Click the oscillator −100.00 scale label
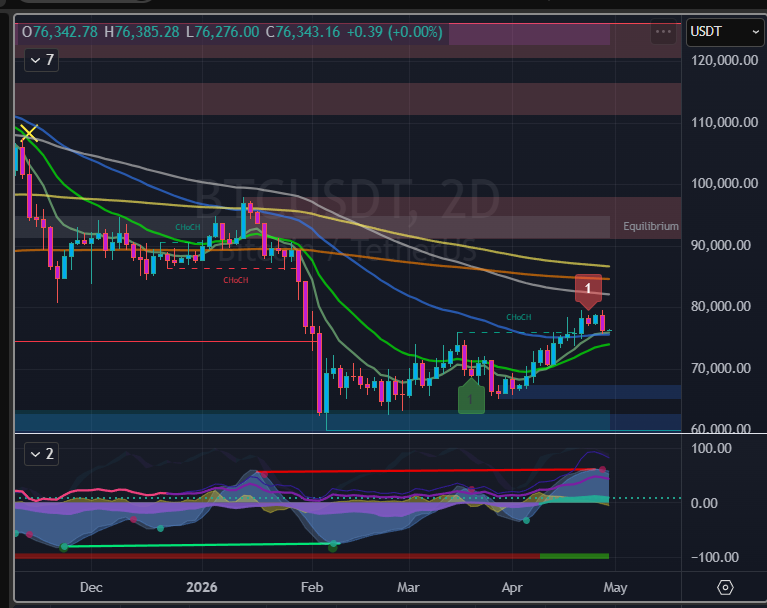The width and height of the screenshot is (767, 608). (715, 557)
